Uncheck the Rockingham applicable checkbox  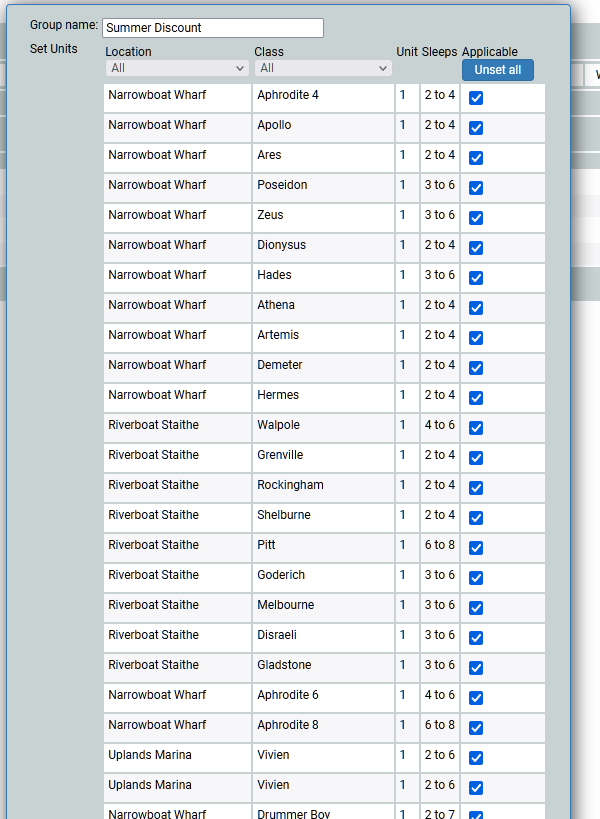476,488
